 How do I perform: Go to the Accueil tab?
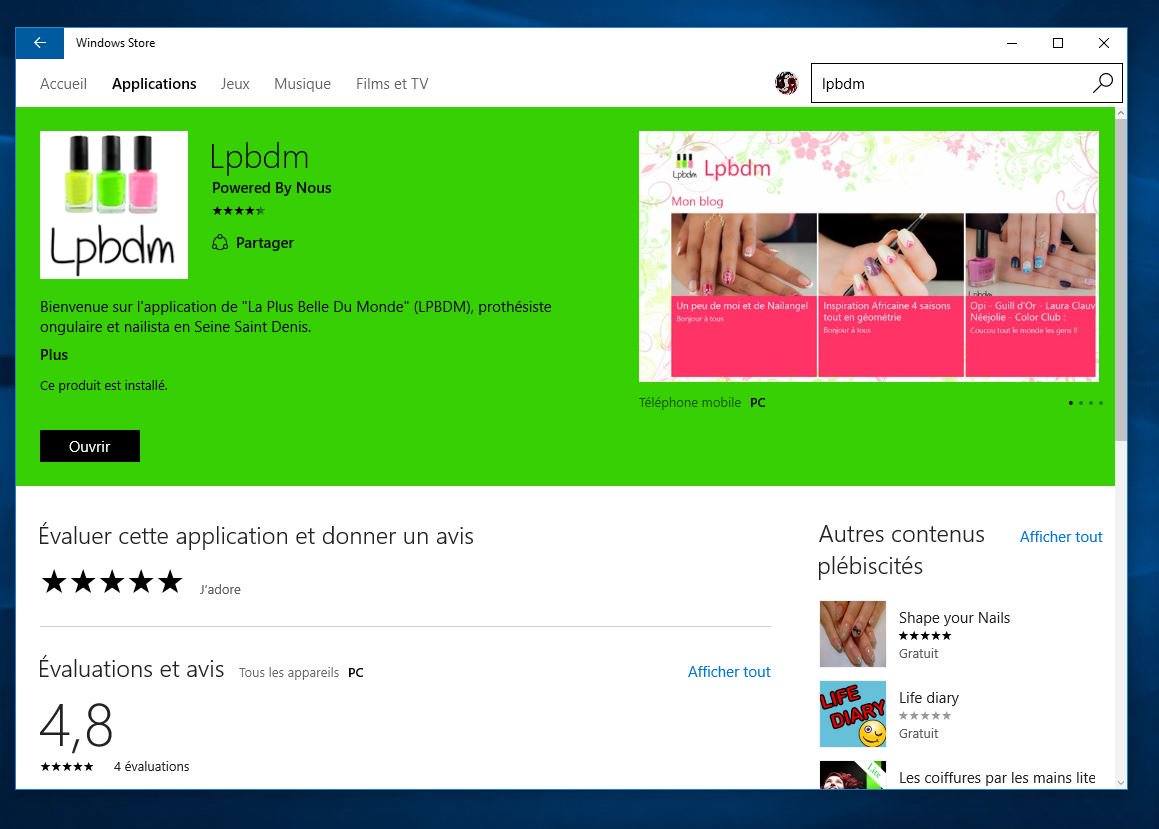tap(64, 83)
